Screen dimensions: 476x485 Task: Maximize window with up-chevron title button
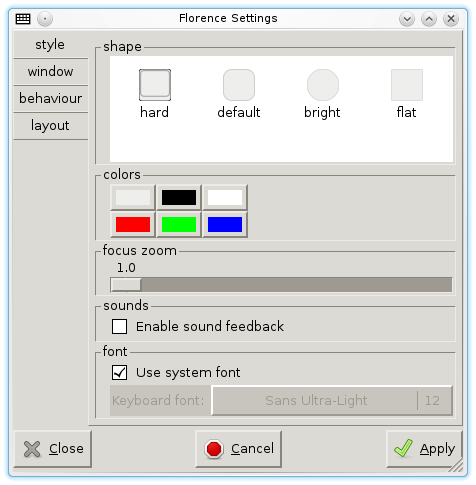429,19
